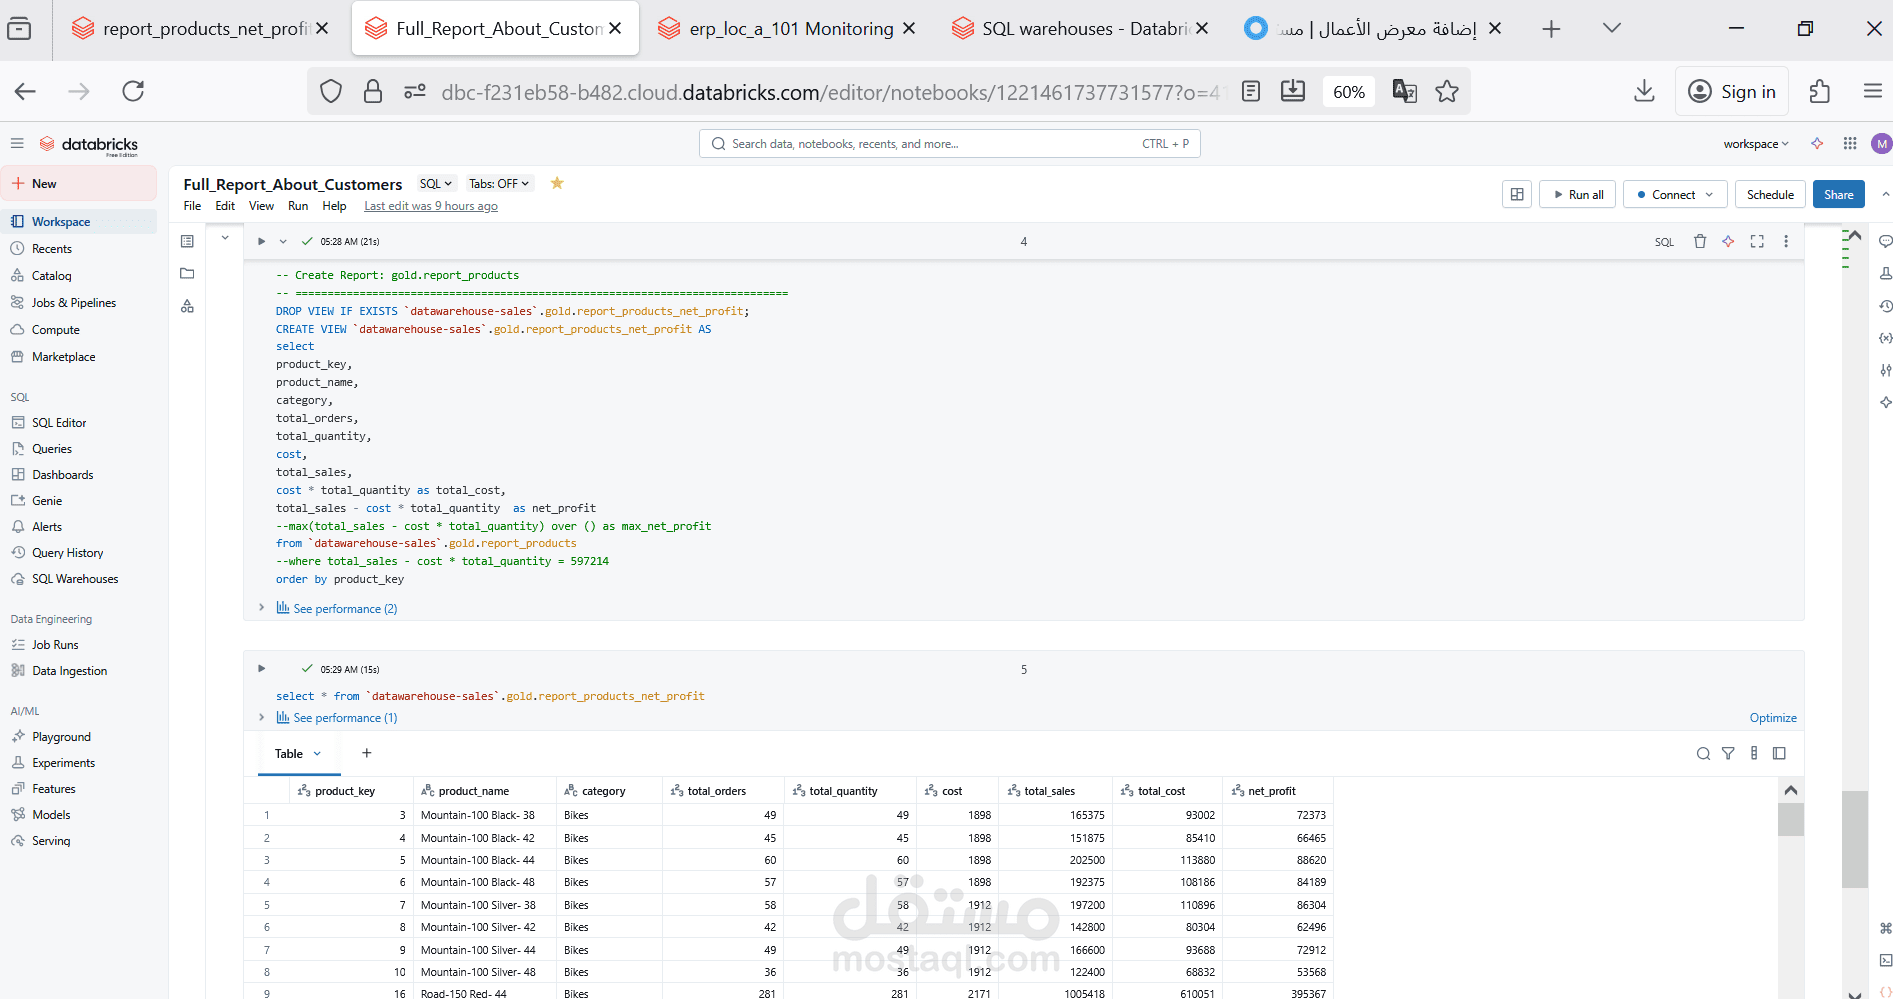Open the Databricks sidebar hamburger menu
This screenshot has height=999, width=1893.
(17, 144)
